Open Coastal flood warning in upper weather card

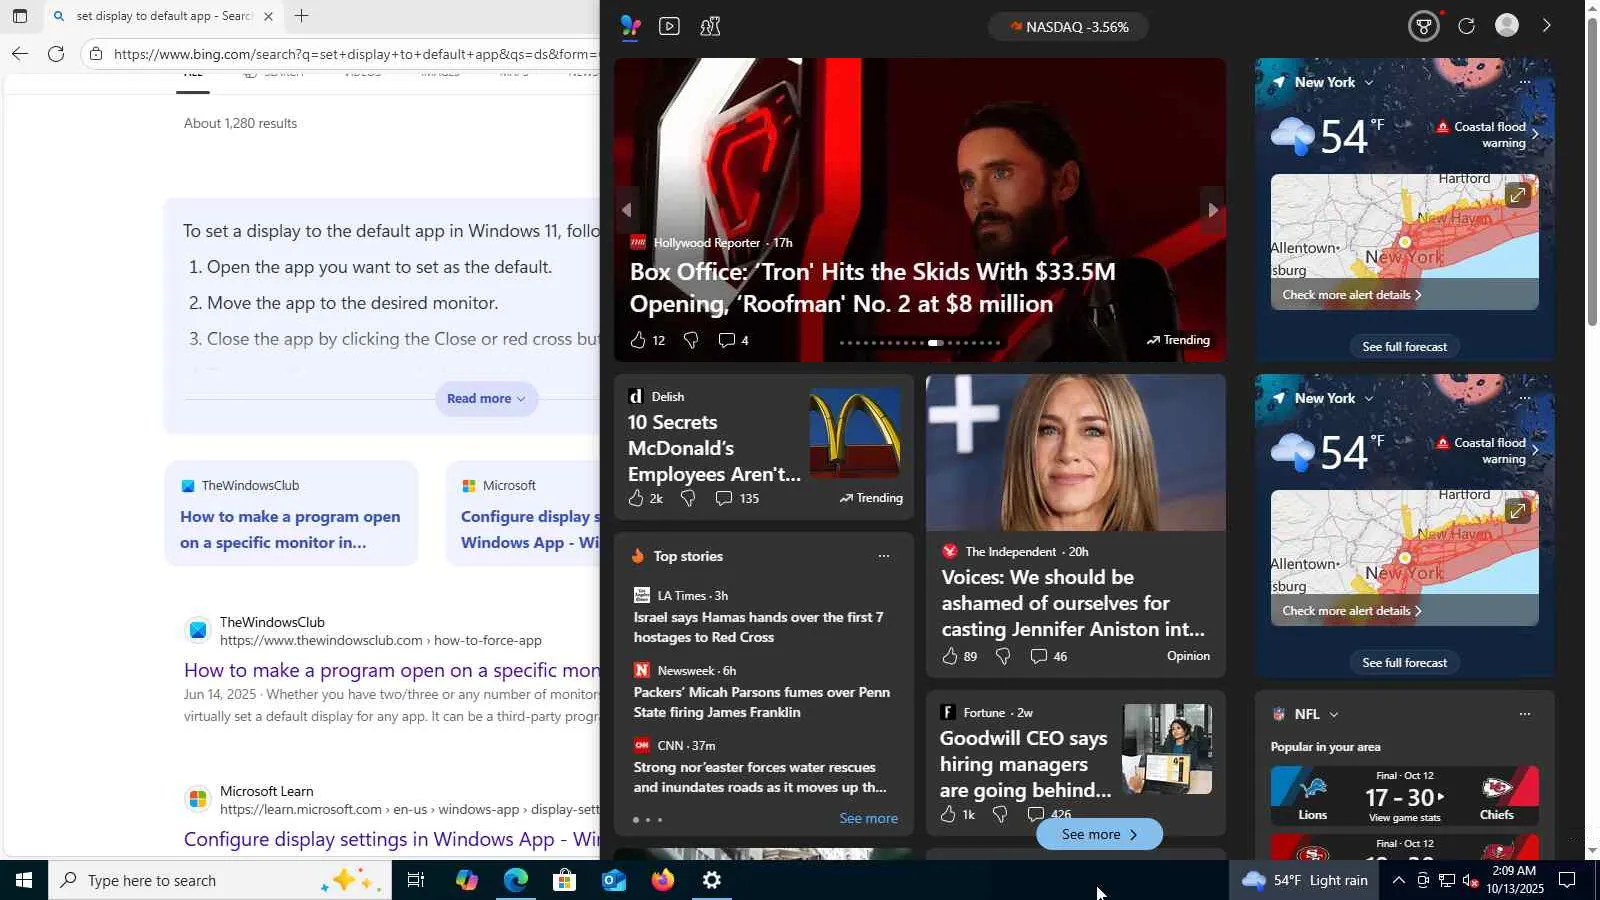[1488, 135]
